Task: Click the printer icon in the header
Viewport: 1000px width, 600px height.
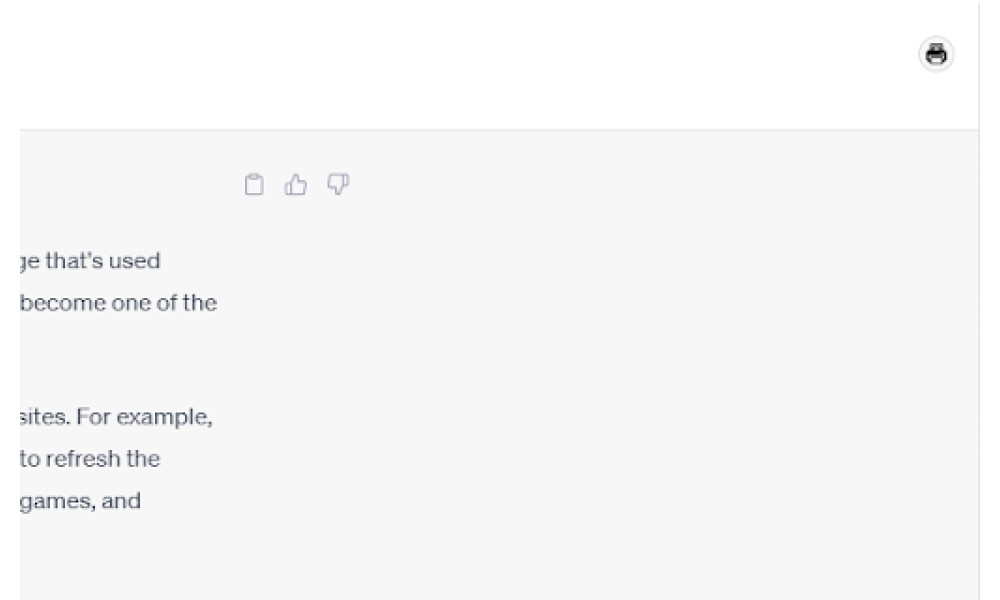Action: pos(936,54)
